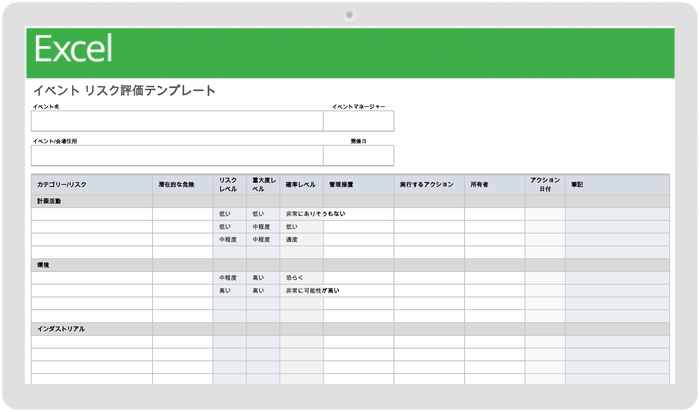The image size is (700, 412).
Task: Click the イベントマネージャー input box
Action: click(x=358, y=121)
